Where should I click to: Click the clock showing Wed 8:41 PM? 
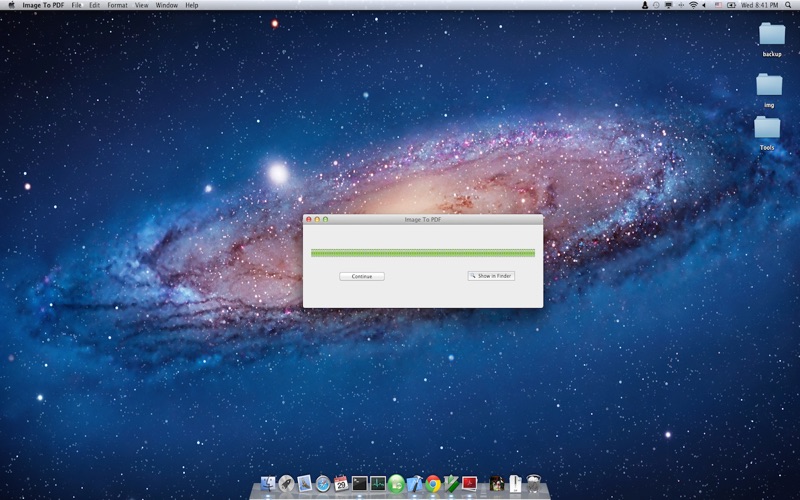click(x=760, y=5)
